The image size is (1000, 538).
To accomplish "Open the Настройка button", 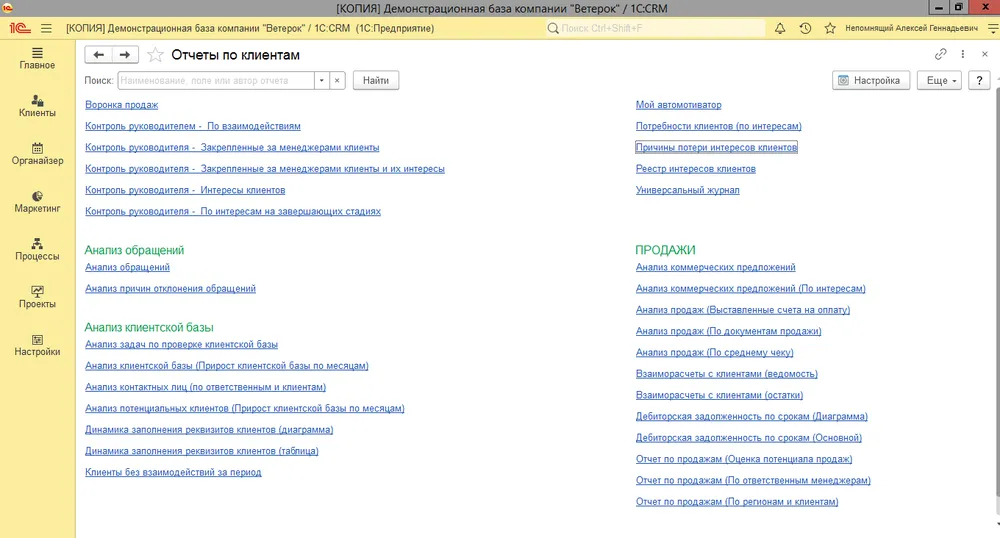I will pyautogui.click(x=871, y=80).
